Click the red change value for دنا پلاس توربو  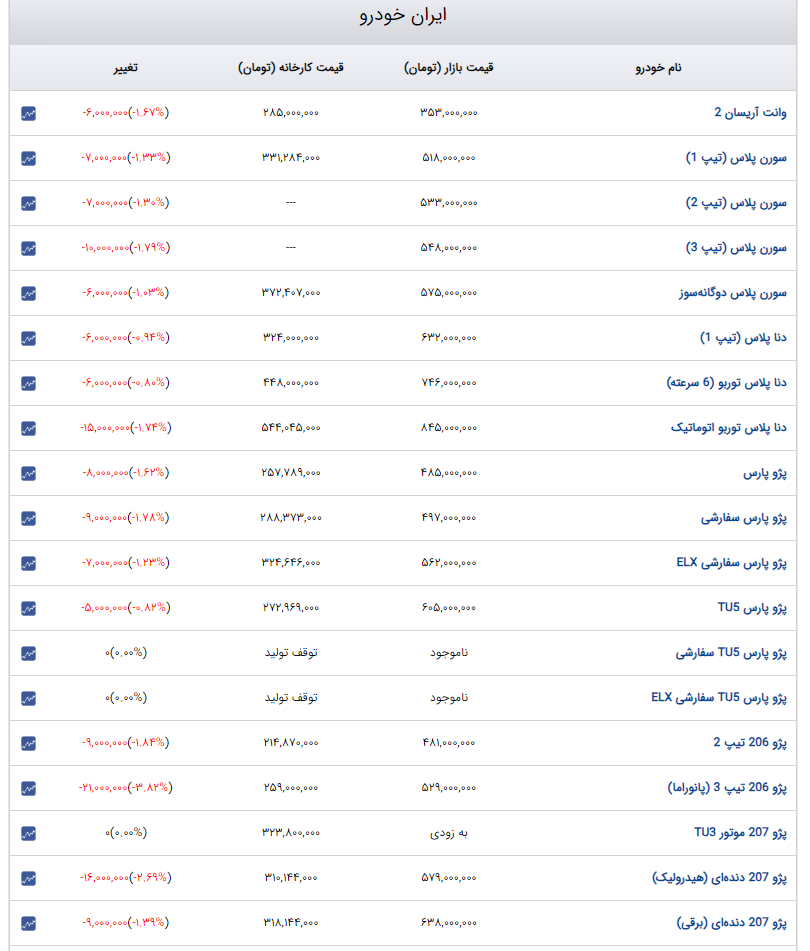coord(125,382)
